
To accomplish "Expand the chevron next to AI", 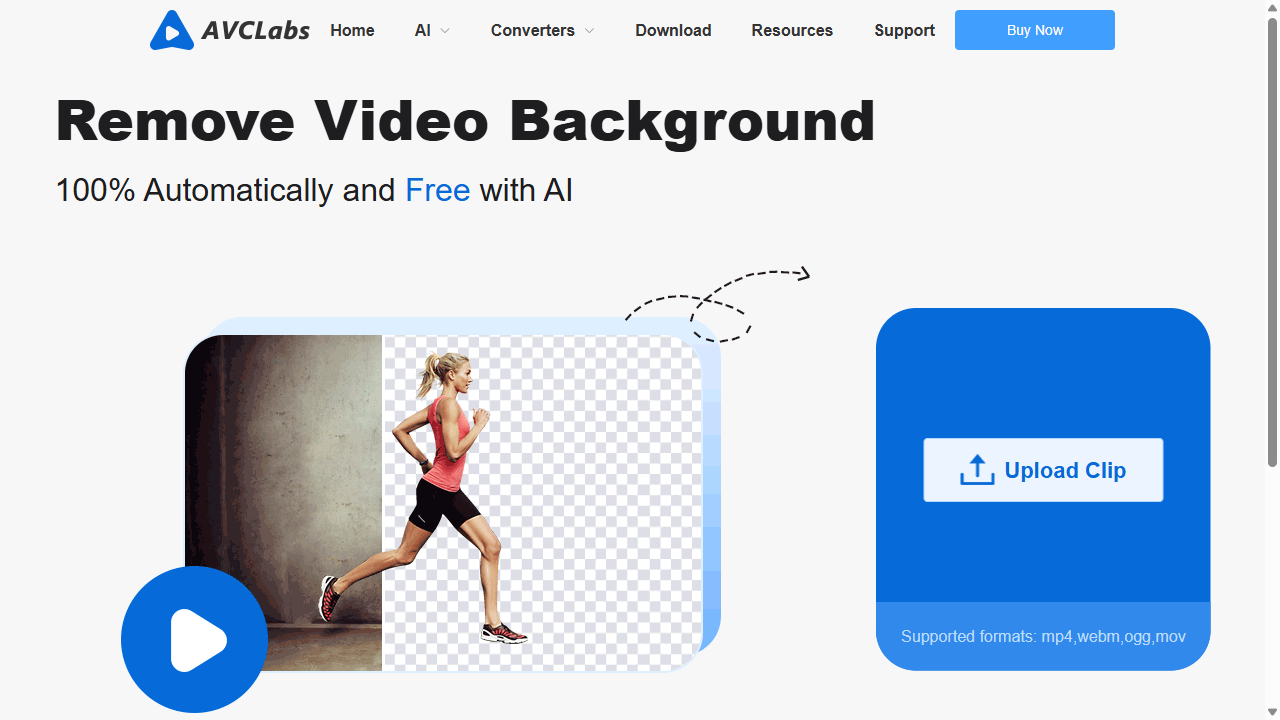I will coord(445,31).
